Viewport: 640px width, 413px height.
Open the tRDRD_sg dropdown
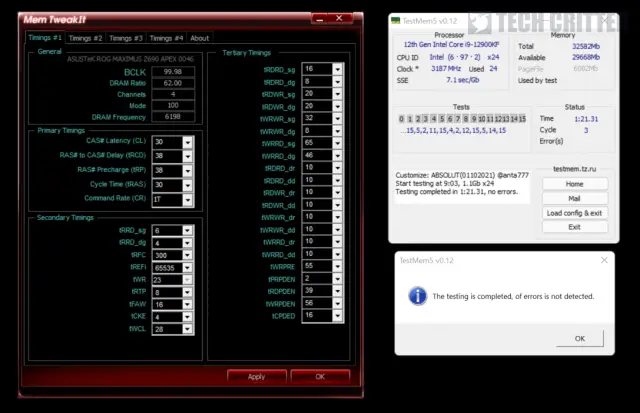tap(338, 69)
